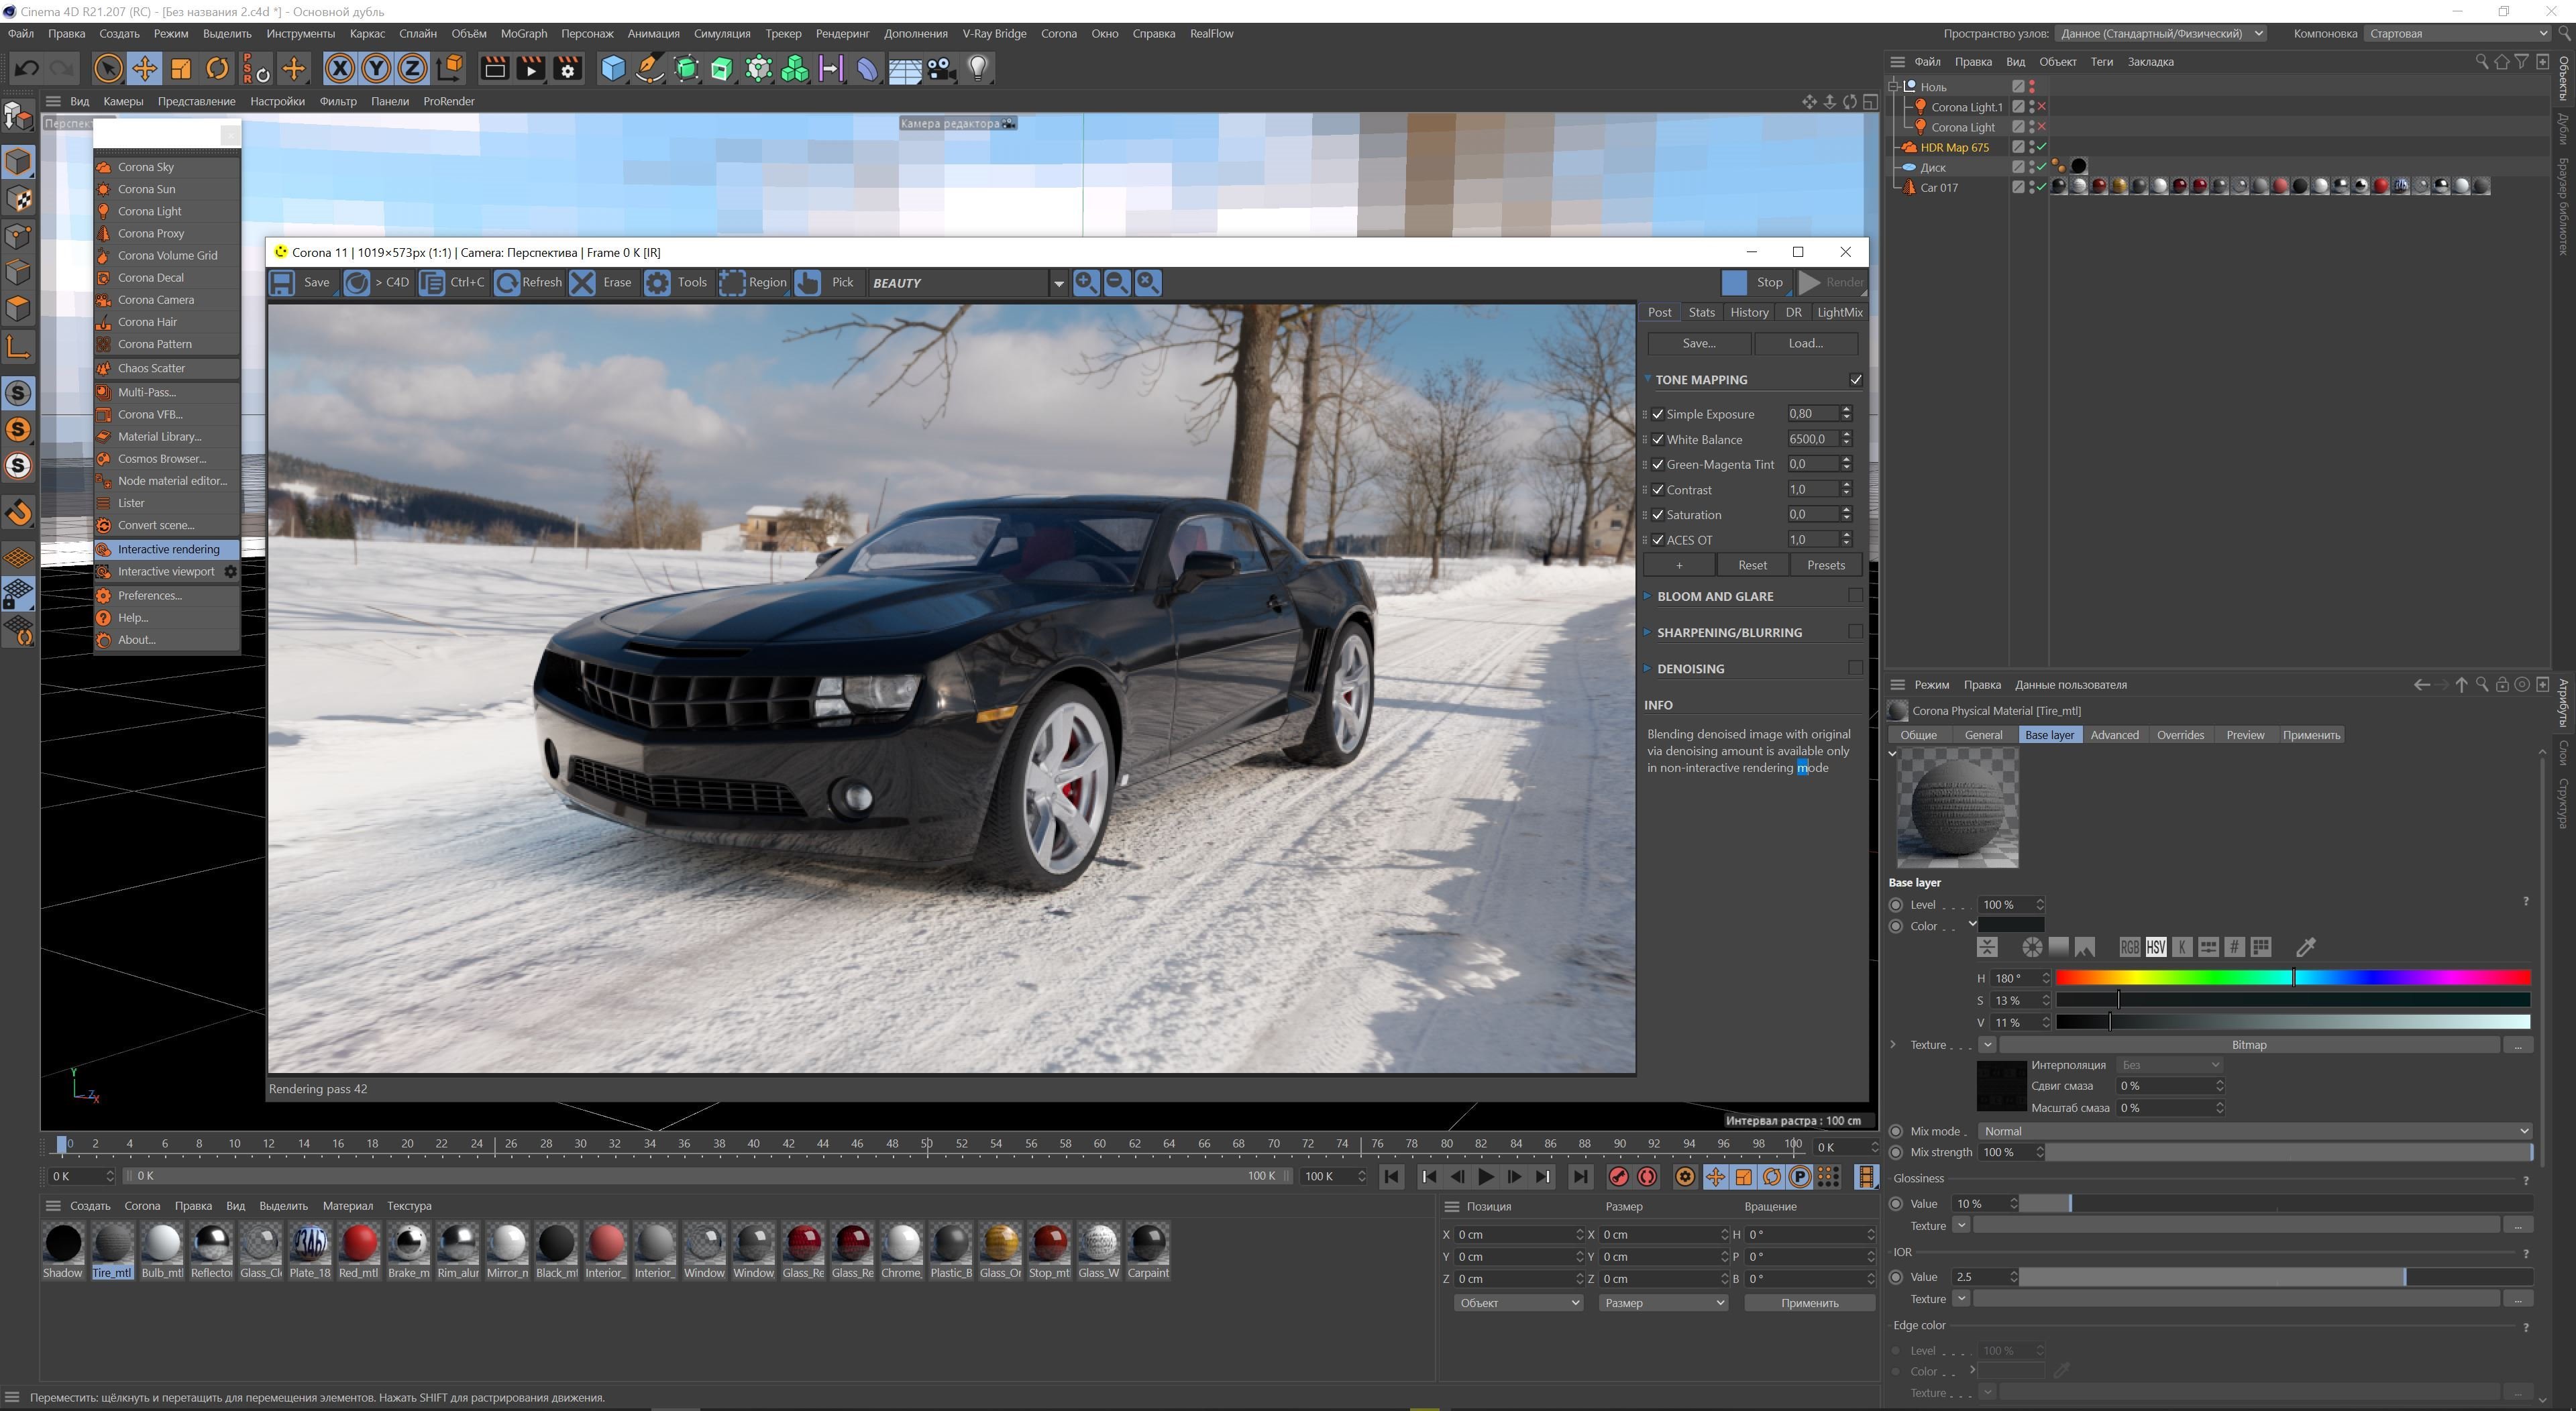Switch to the LightMix tab
Image resolution: width=2576 pixels, height=1411 pixels.
click(x=1839, y=312)
